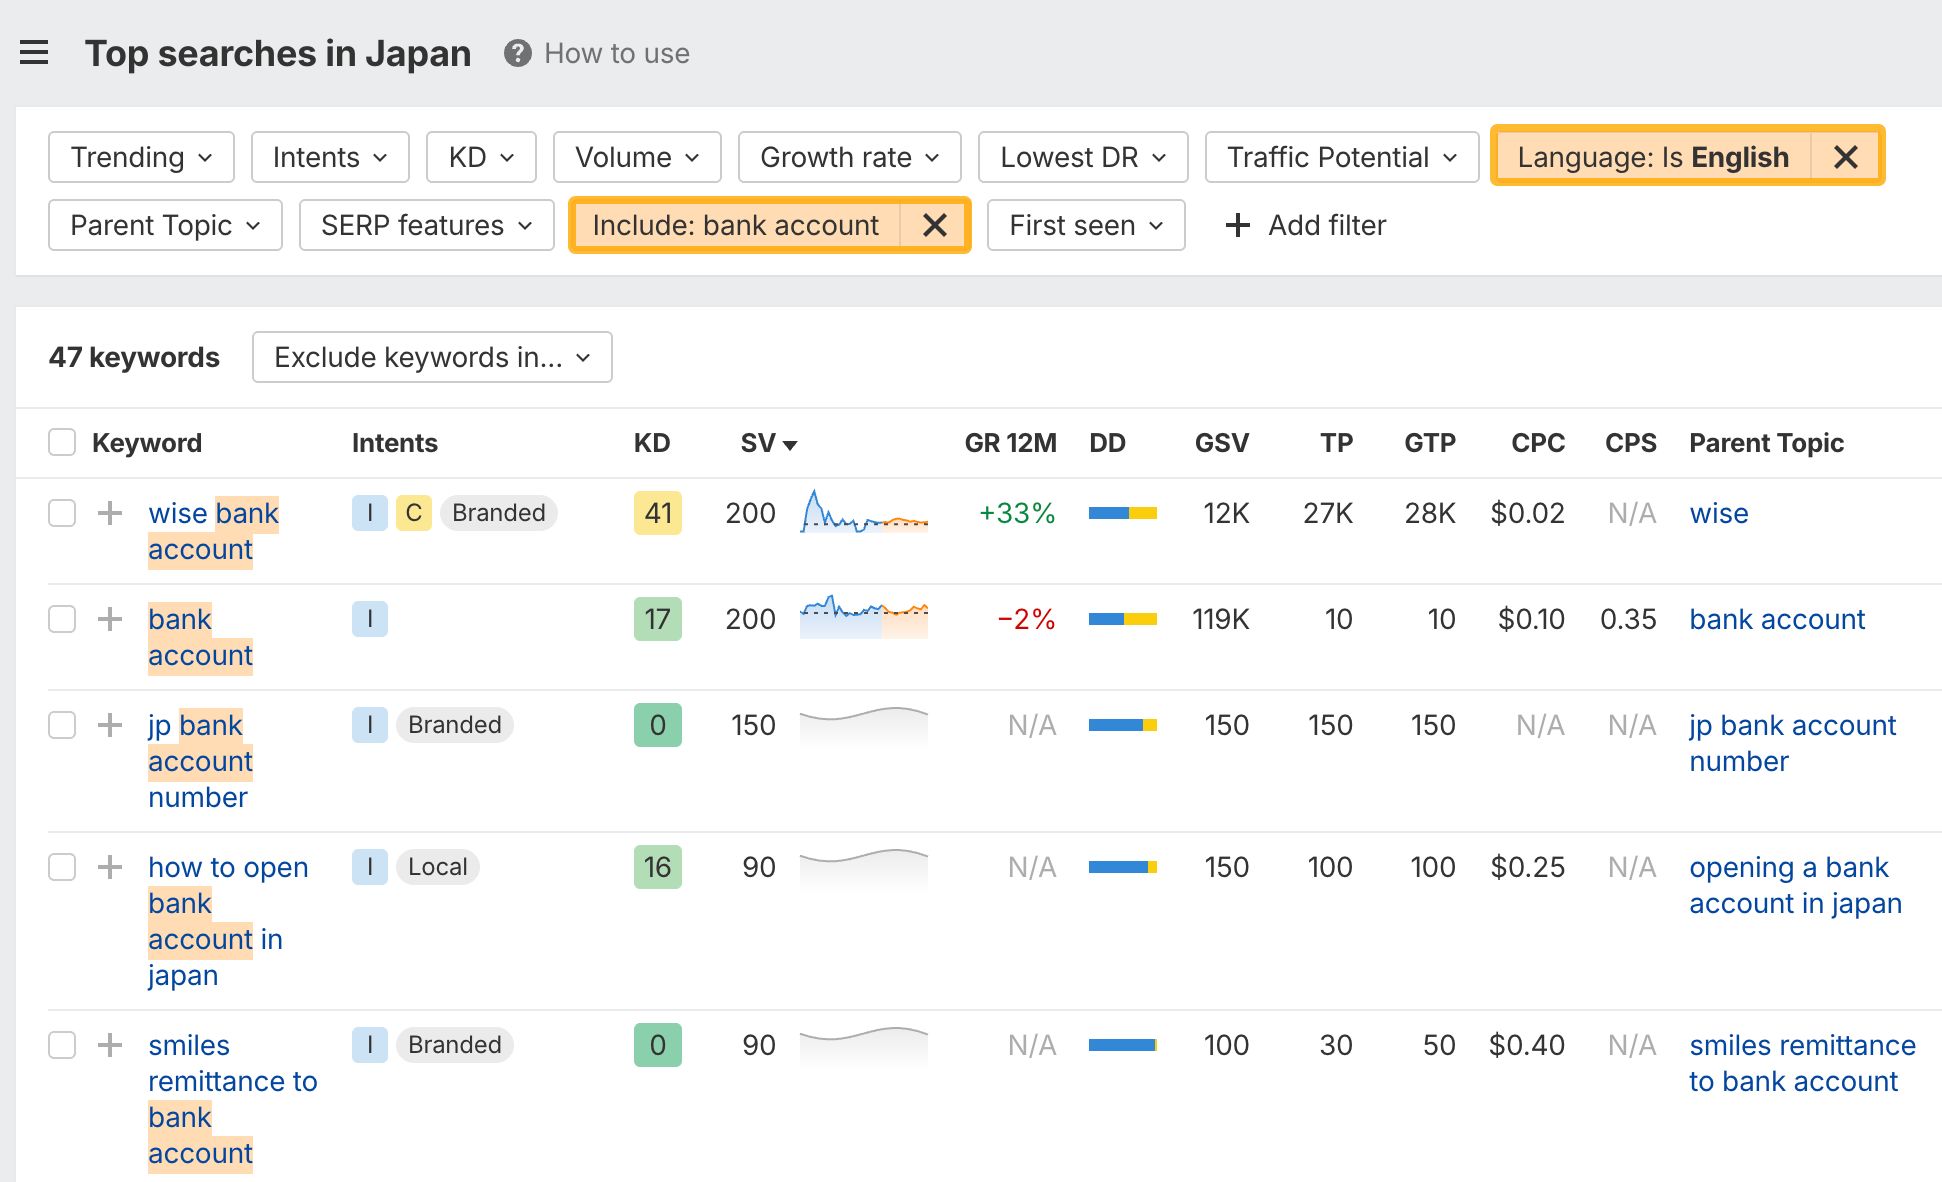Screen dimensions: 1942x1182
Task: Remove the Language Is English filter
Action: (x=1846, y=157)
